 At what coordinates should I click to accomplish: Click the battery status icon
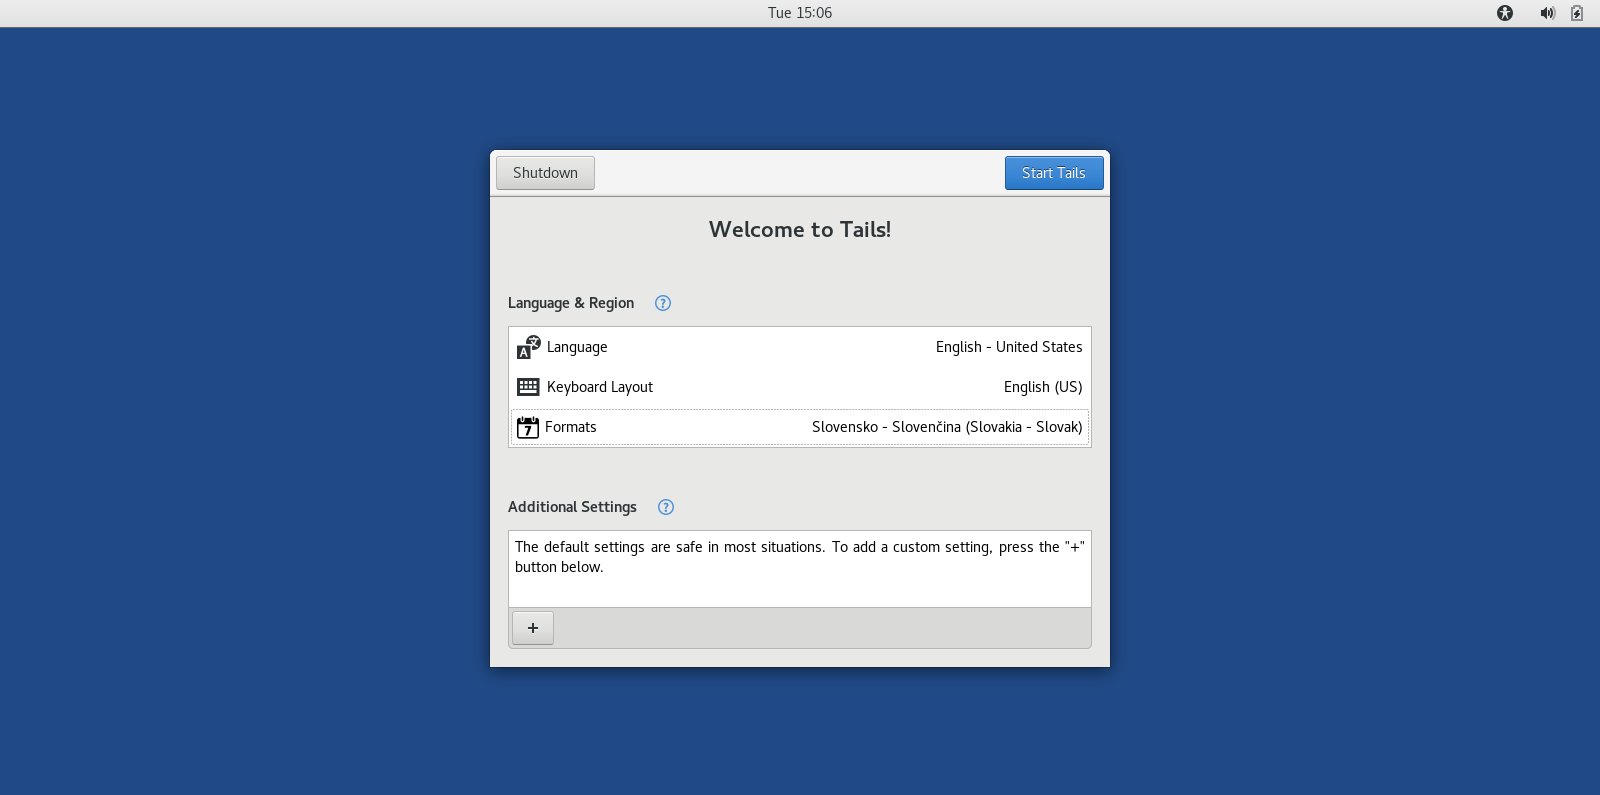pos(1576,13)
